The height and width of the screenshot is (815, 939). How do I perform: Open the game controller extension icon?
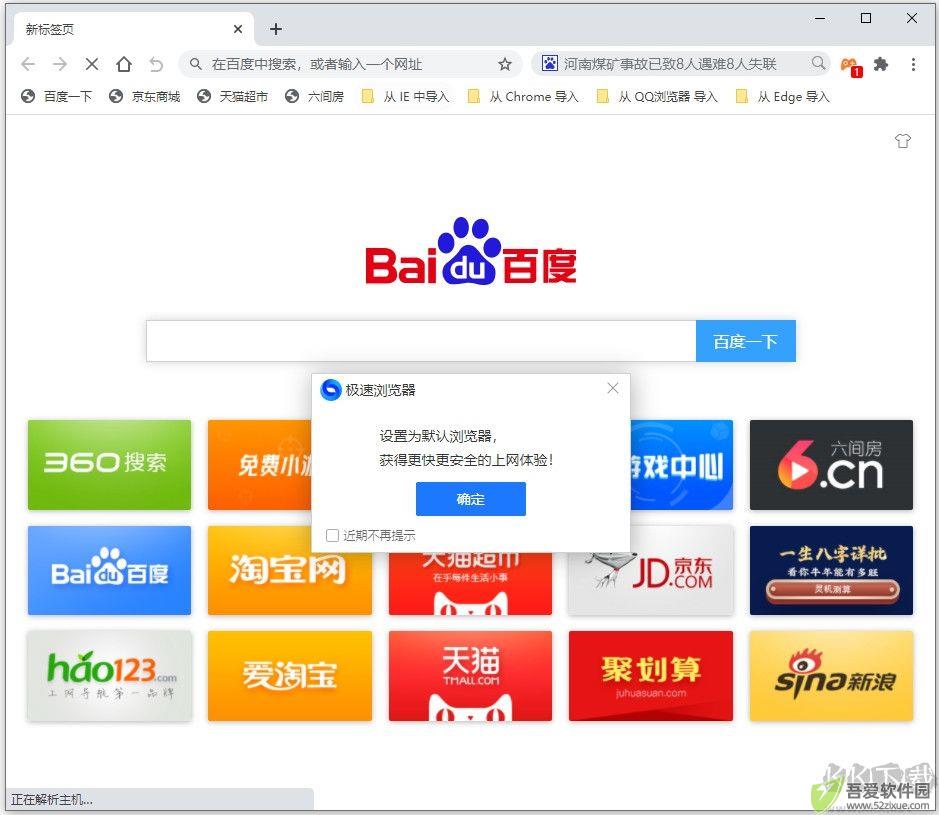(x=849, y=65)
